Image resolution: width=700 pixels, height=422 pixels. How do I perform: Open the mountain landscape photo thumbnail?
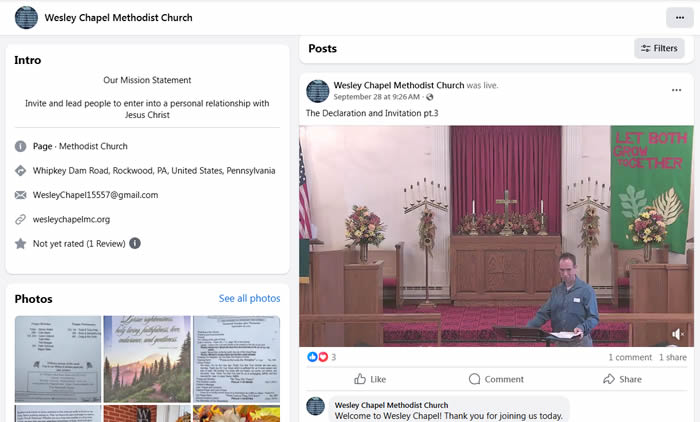click(147, 358)
